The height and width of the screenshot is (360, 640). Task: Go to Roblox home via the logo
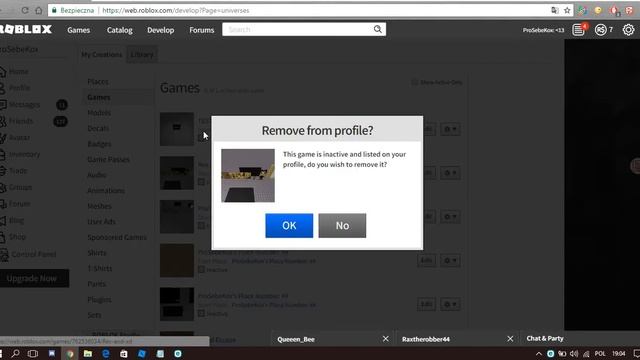point(26,29)
